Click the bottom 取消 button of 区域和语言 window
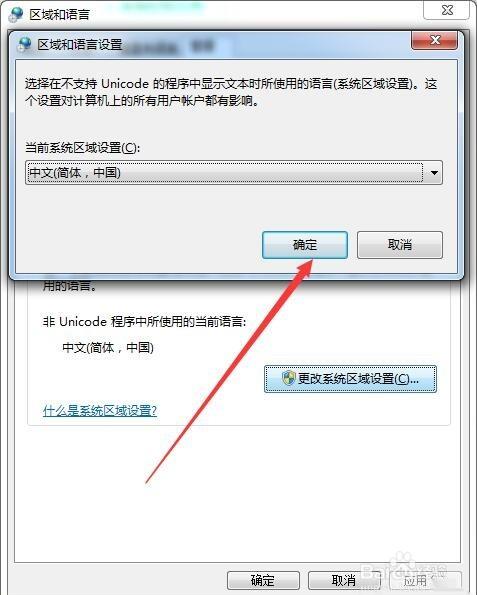The width and height of the screenshot is (477, 595). point(344,581)
